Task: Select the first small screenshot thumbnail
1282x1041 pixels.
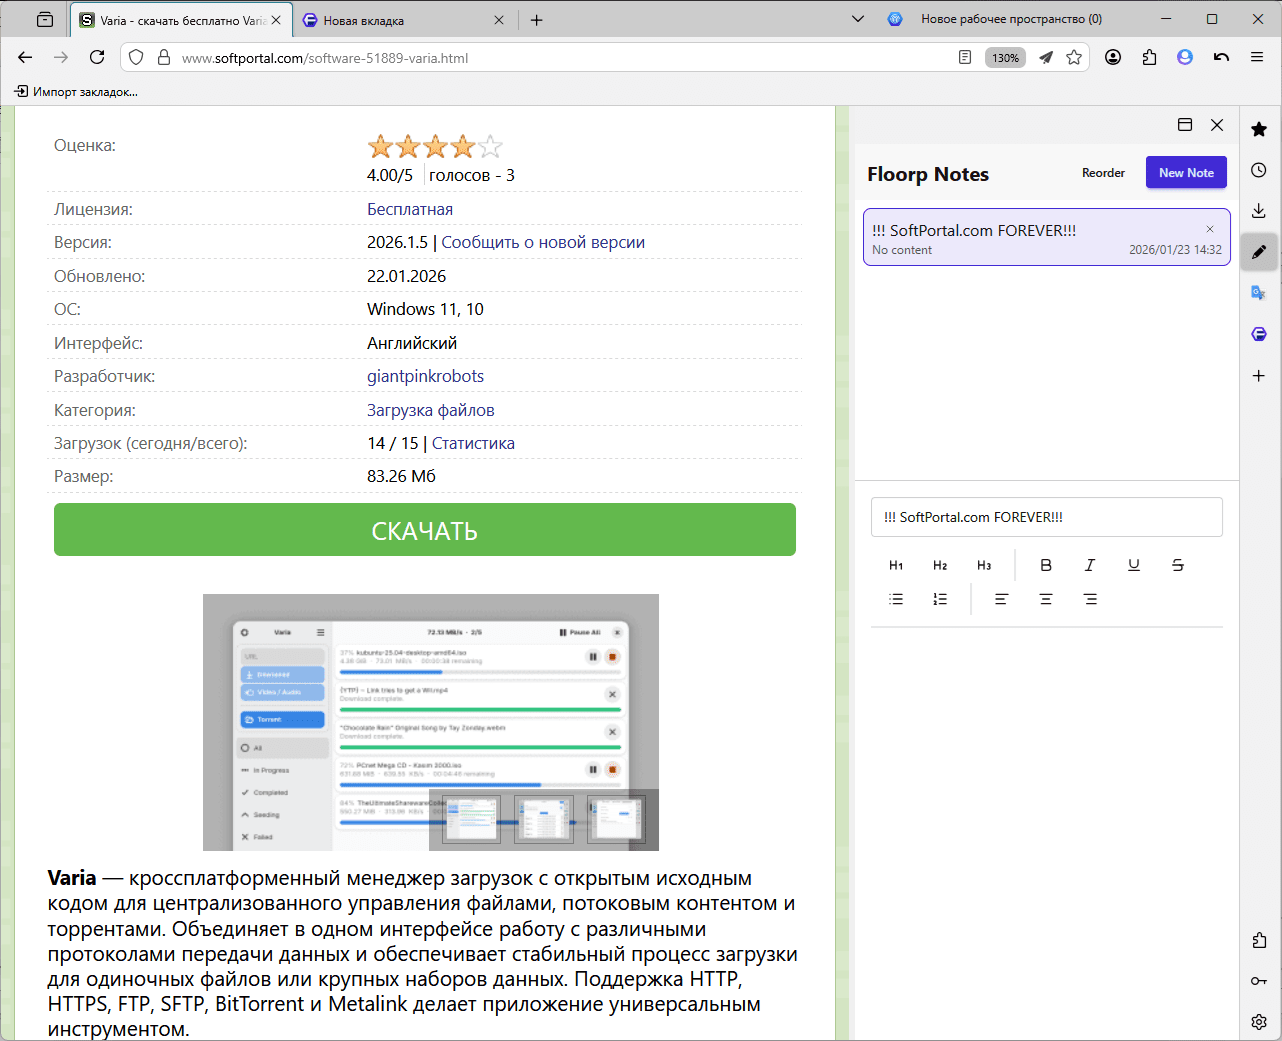Action: pyautogui.click(x=472, y=819)
